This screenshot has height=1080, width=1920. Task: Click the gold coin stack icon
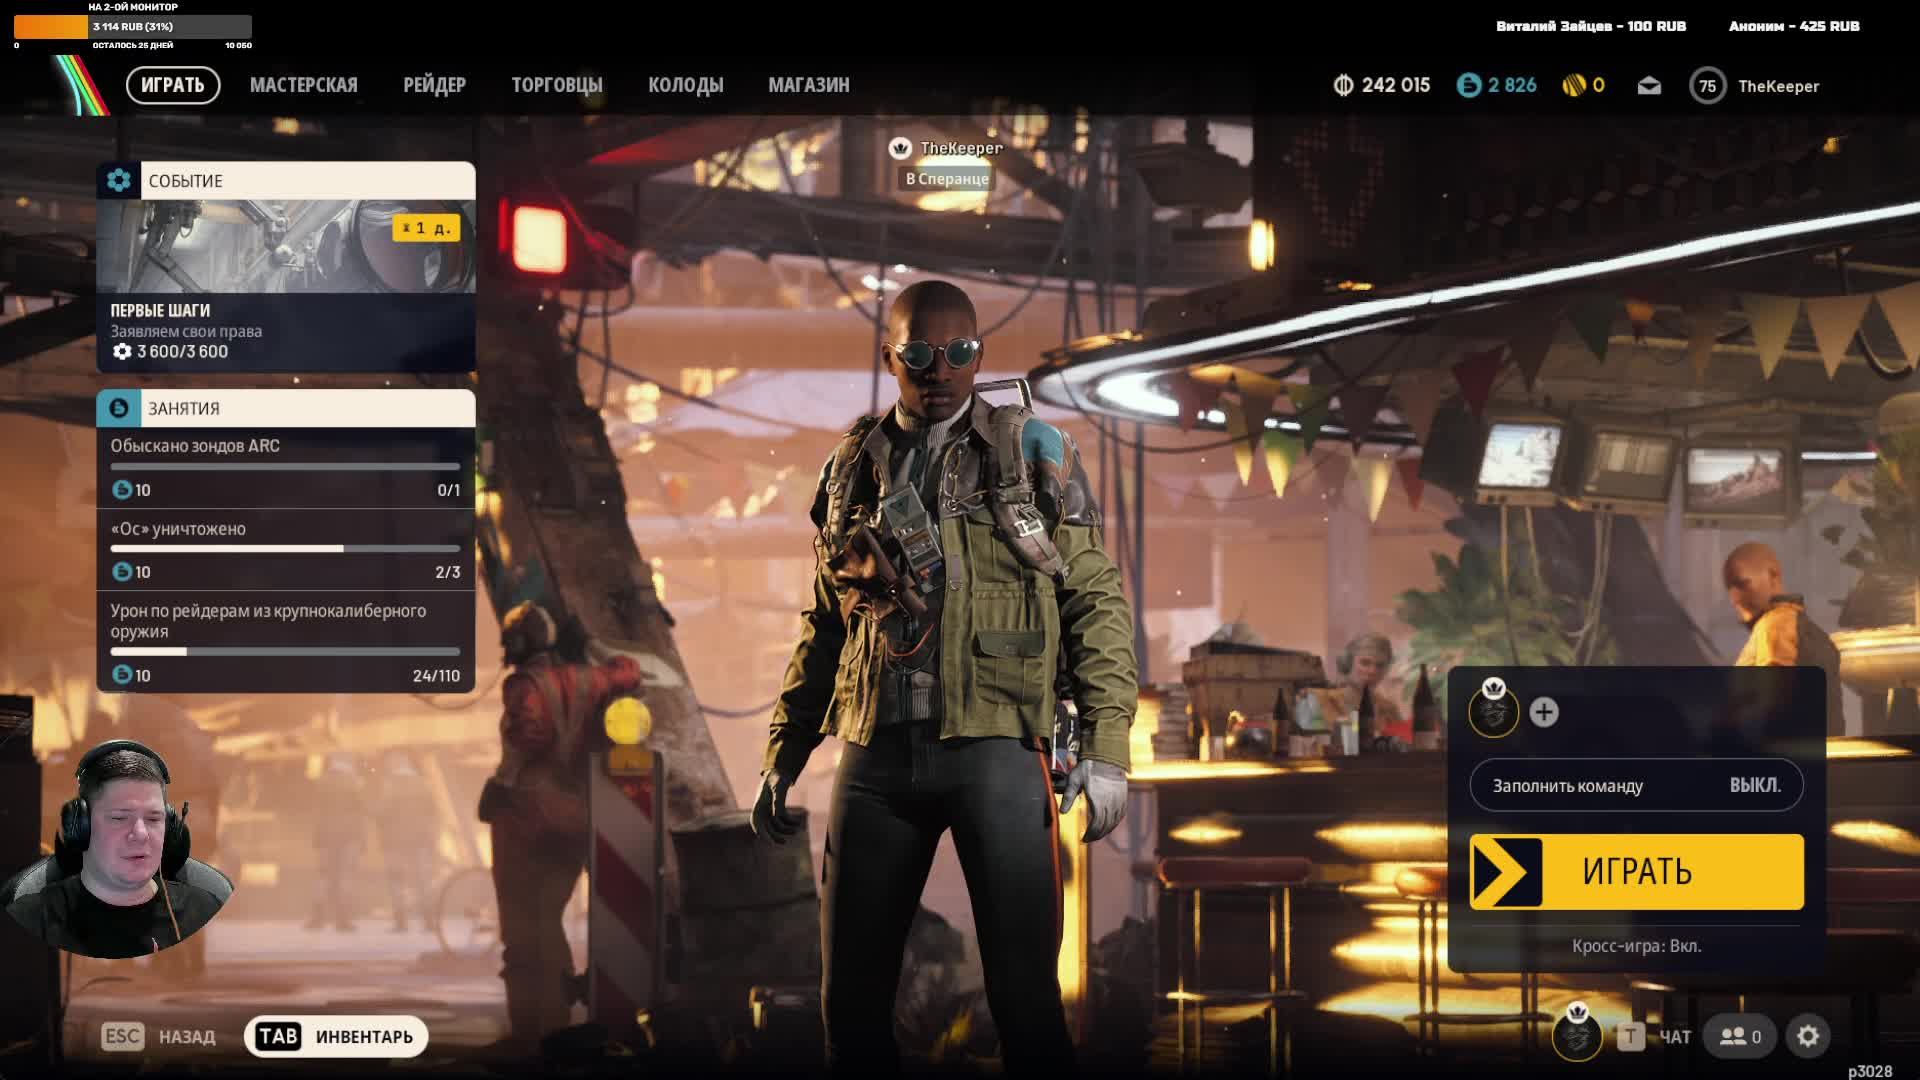(x=1574, y=86)
